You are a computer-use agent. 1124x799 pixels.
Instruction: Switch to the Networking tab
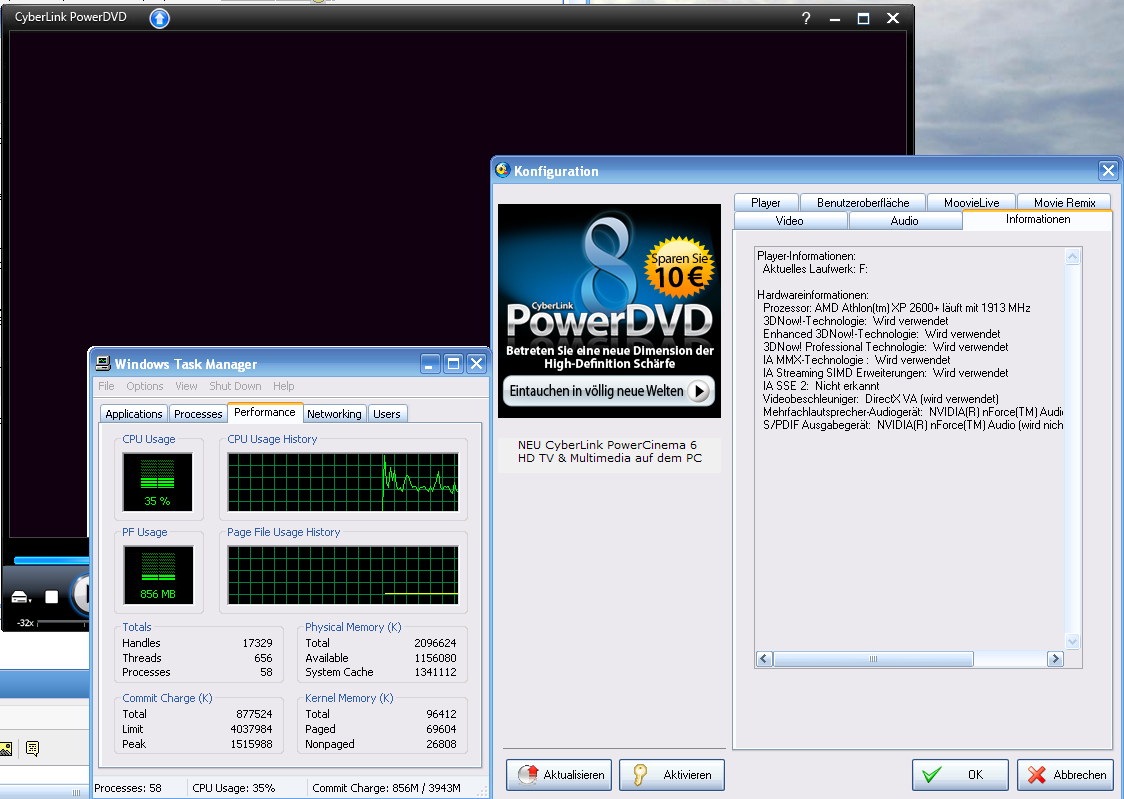click(x=334, y=413)
